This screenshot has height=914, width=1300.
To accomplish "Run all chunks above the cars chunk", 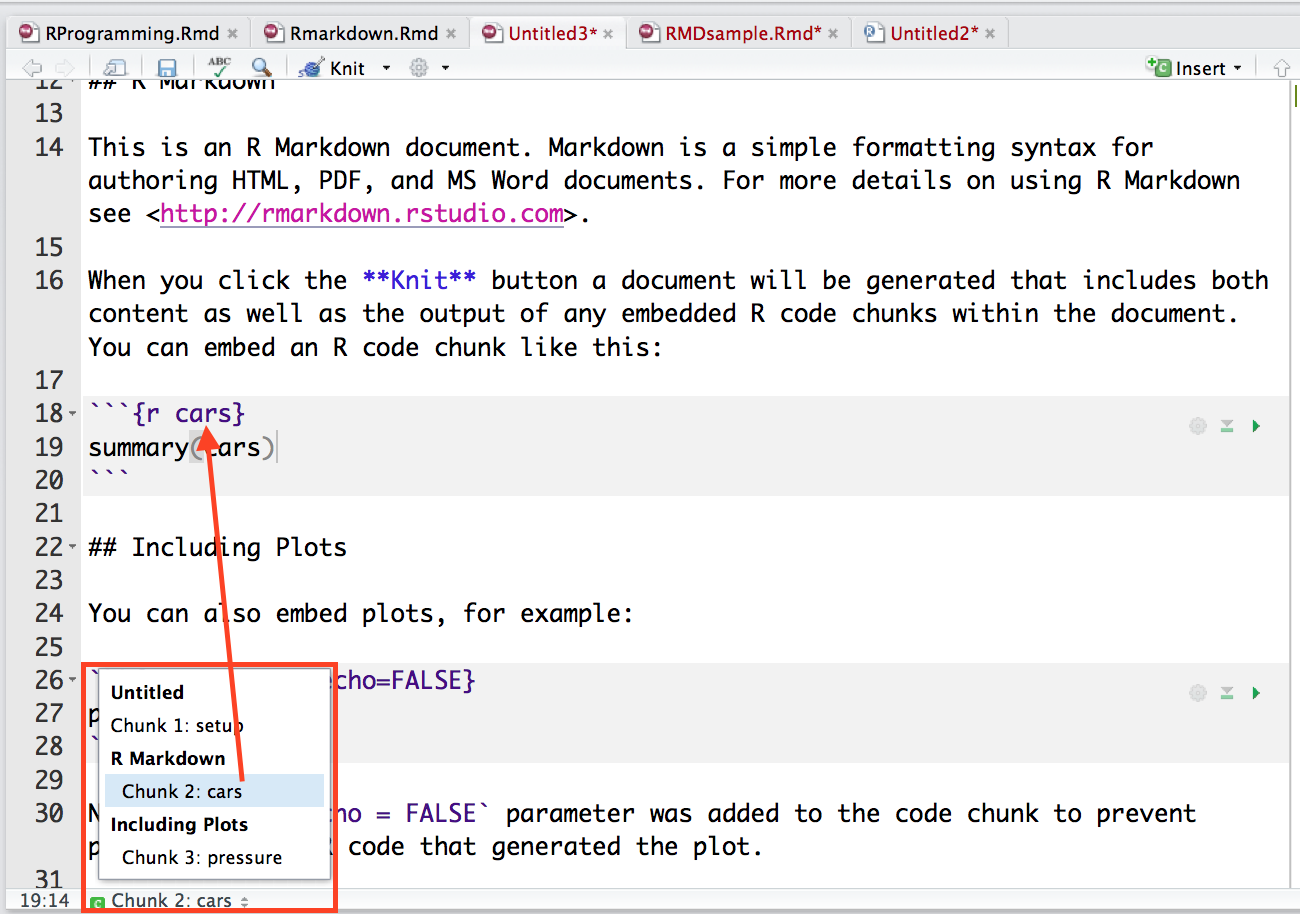I will pos(1227,426).
